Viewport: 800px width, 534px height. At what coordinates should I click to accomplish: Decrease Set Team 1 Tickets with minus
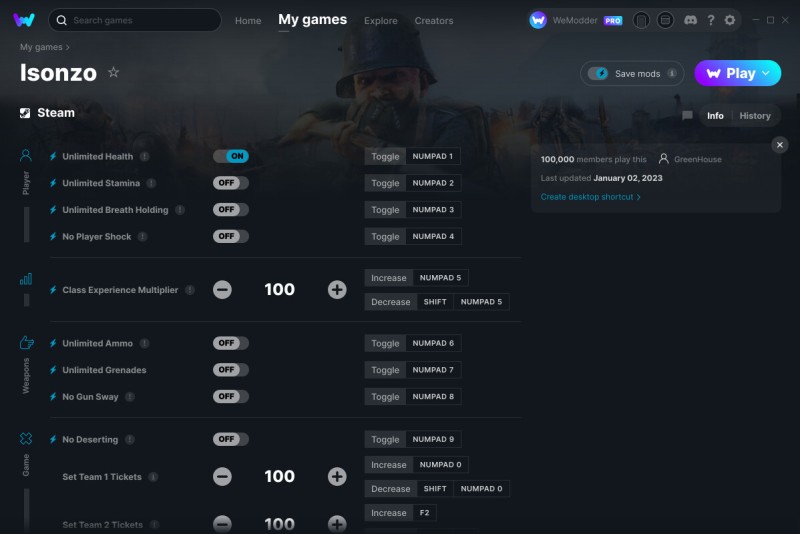222,476
